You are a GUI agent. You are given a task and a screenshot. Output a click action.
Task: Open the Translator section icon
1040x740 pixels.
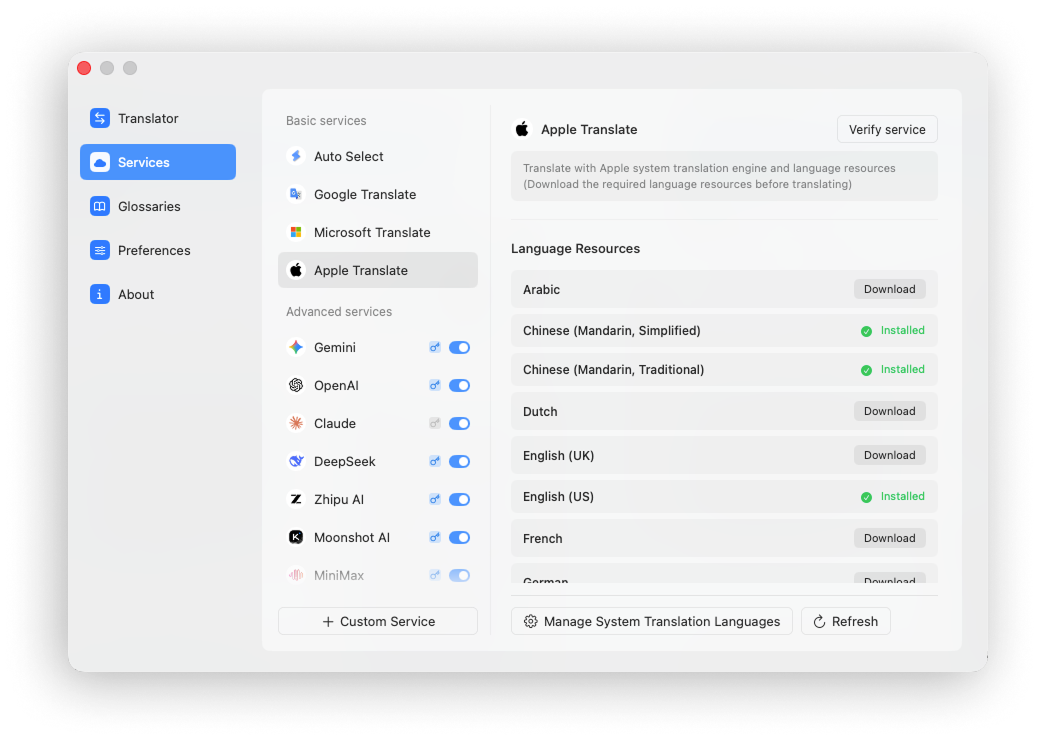[99, 118]
